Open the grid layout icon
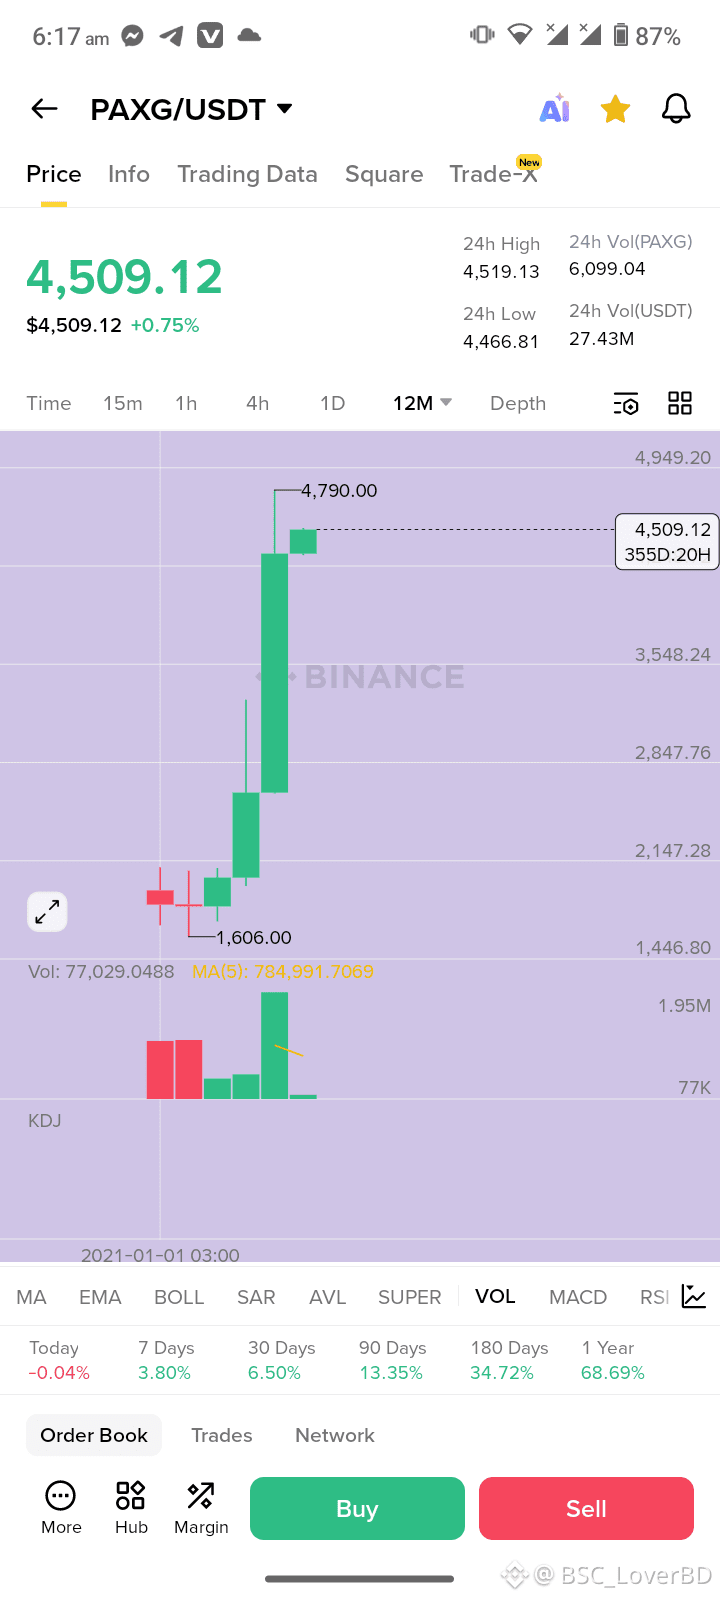This screenshot has height=1600, width=720. click(x=680, y=403)
